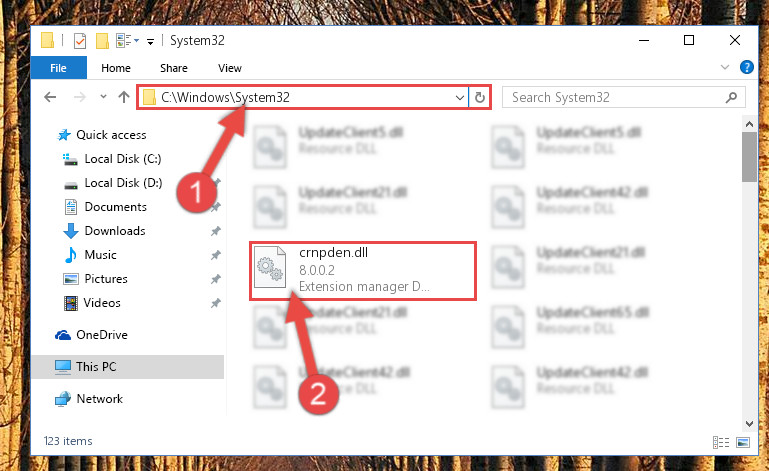The image size is (769, 471).
Task: Click the Properties quick access toolbar icon
Action: click(x=79, y=41)
